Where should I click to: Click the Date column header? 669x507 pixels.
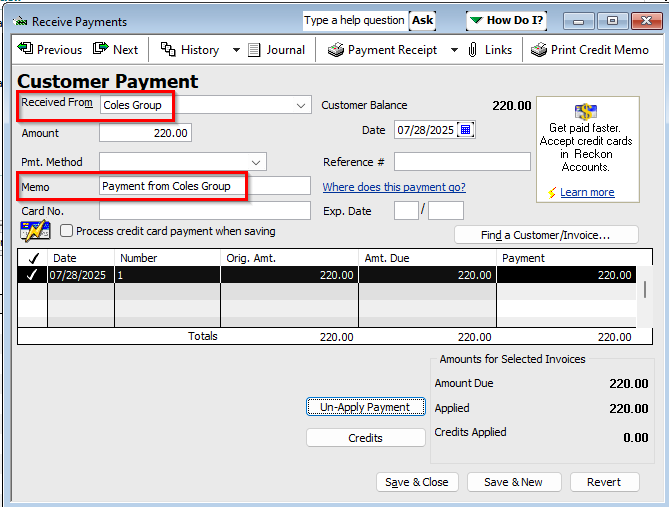tap(81, 258)
